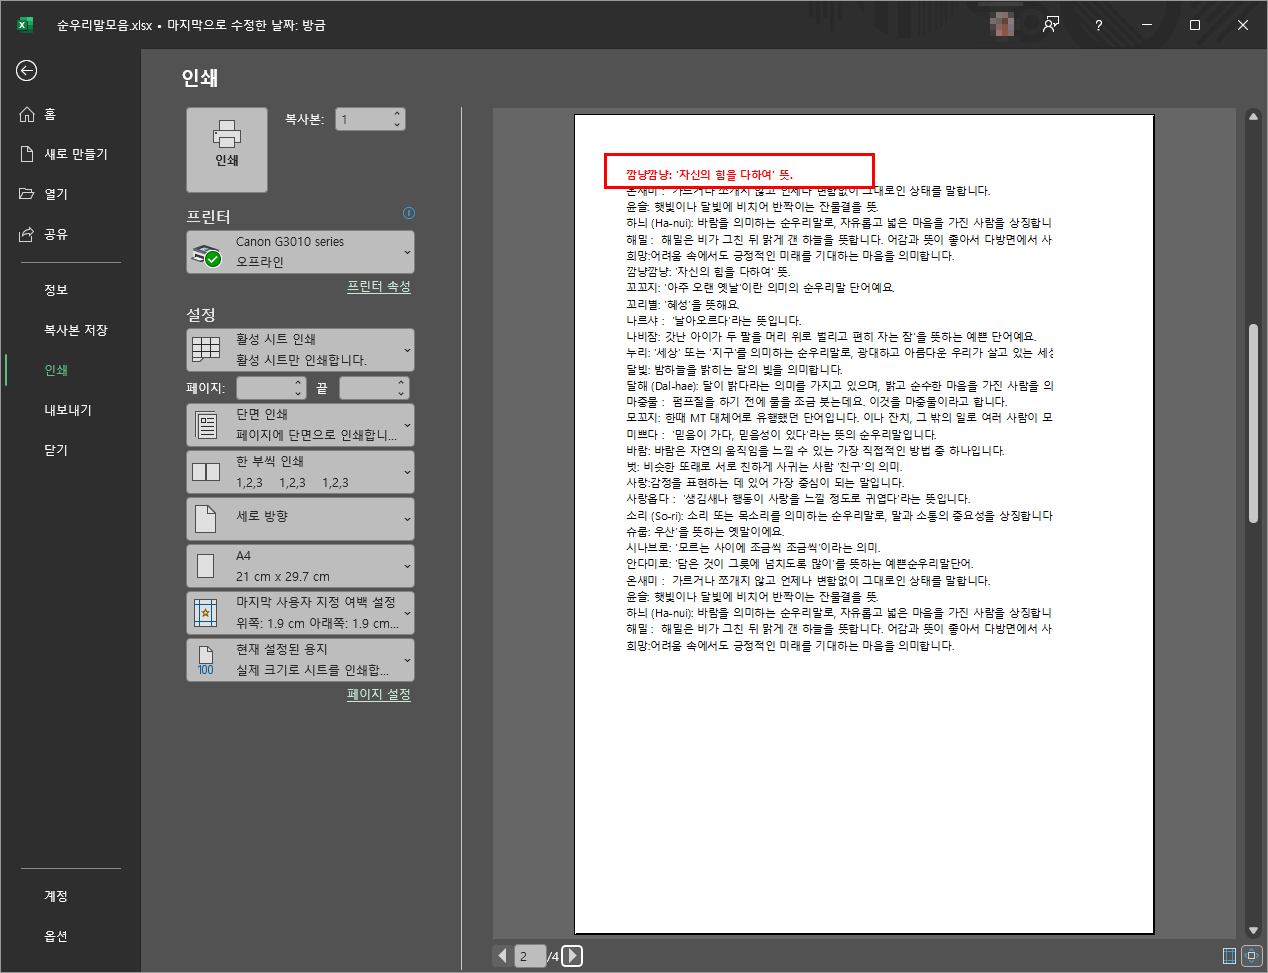Expand the 단면 인쇄 dropdown

pos(300,425)
